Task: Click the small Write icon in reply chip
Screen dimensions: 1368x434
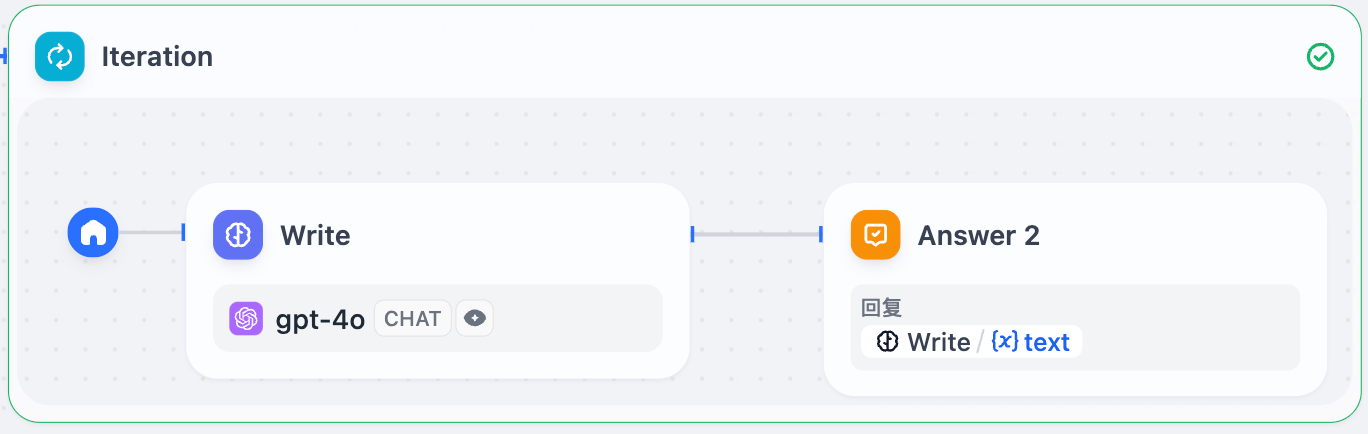Action: [x=887, y=342]
